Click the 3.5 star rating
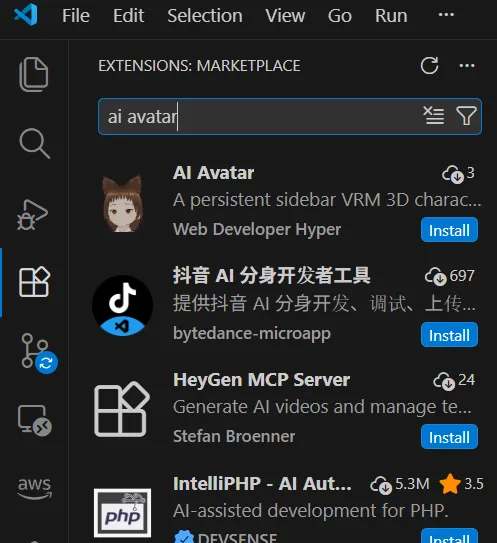Image resolution: width=497 pixels, height=543 pixels. click(461, 483)
